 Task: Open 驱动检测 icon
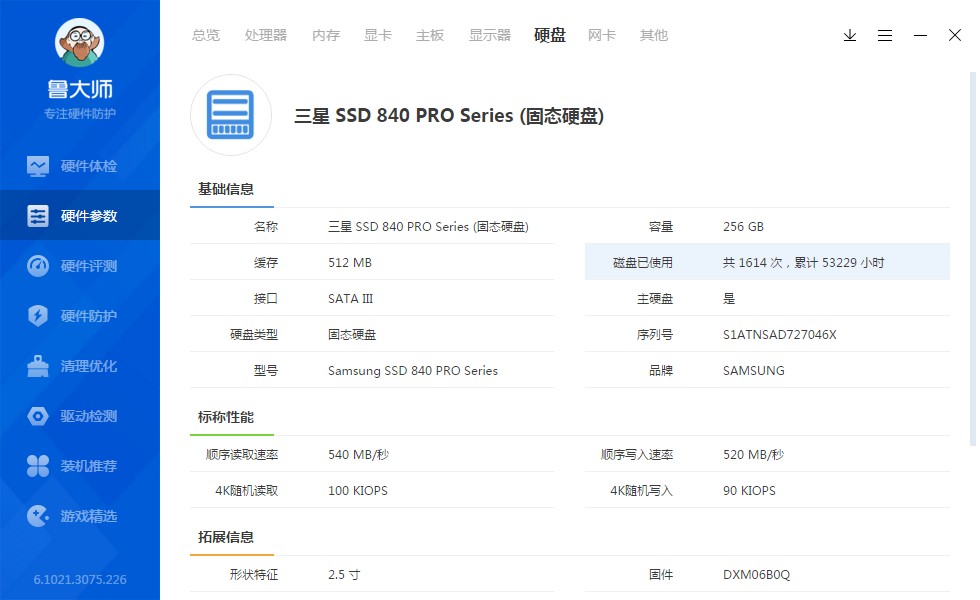pyautogui.click(x=38, y=416)
